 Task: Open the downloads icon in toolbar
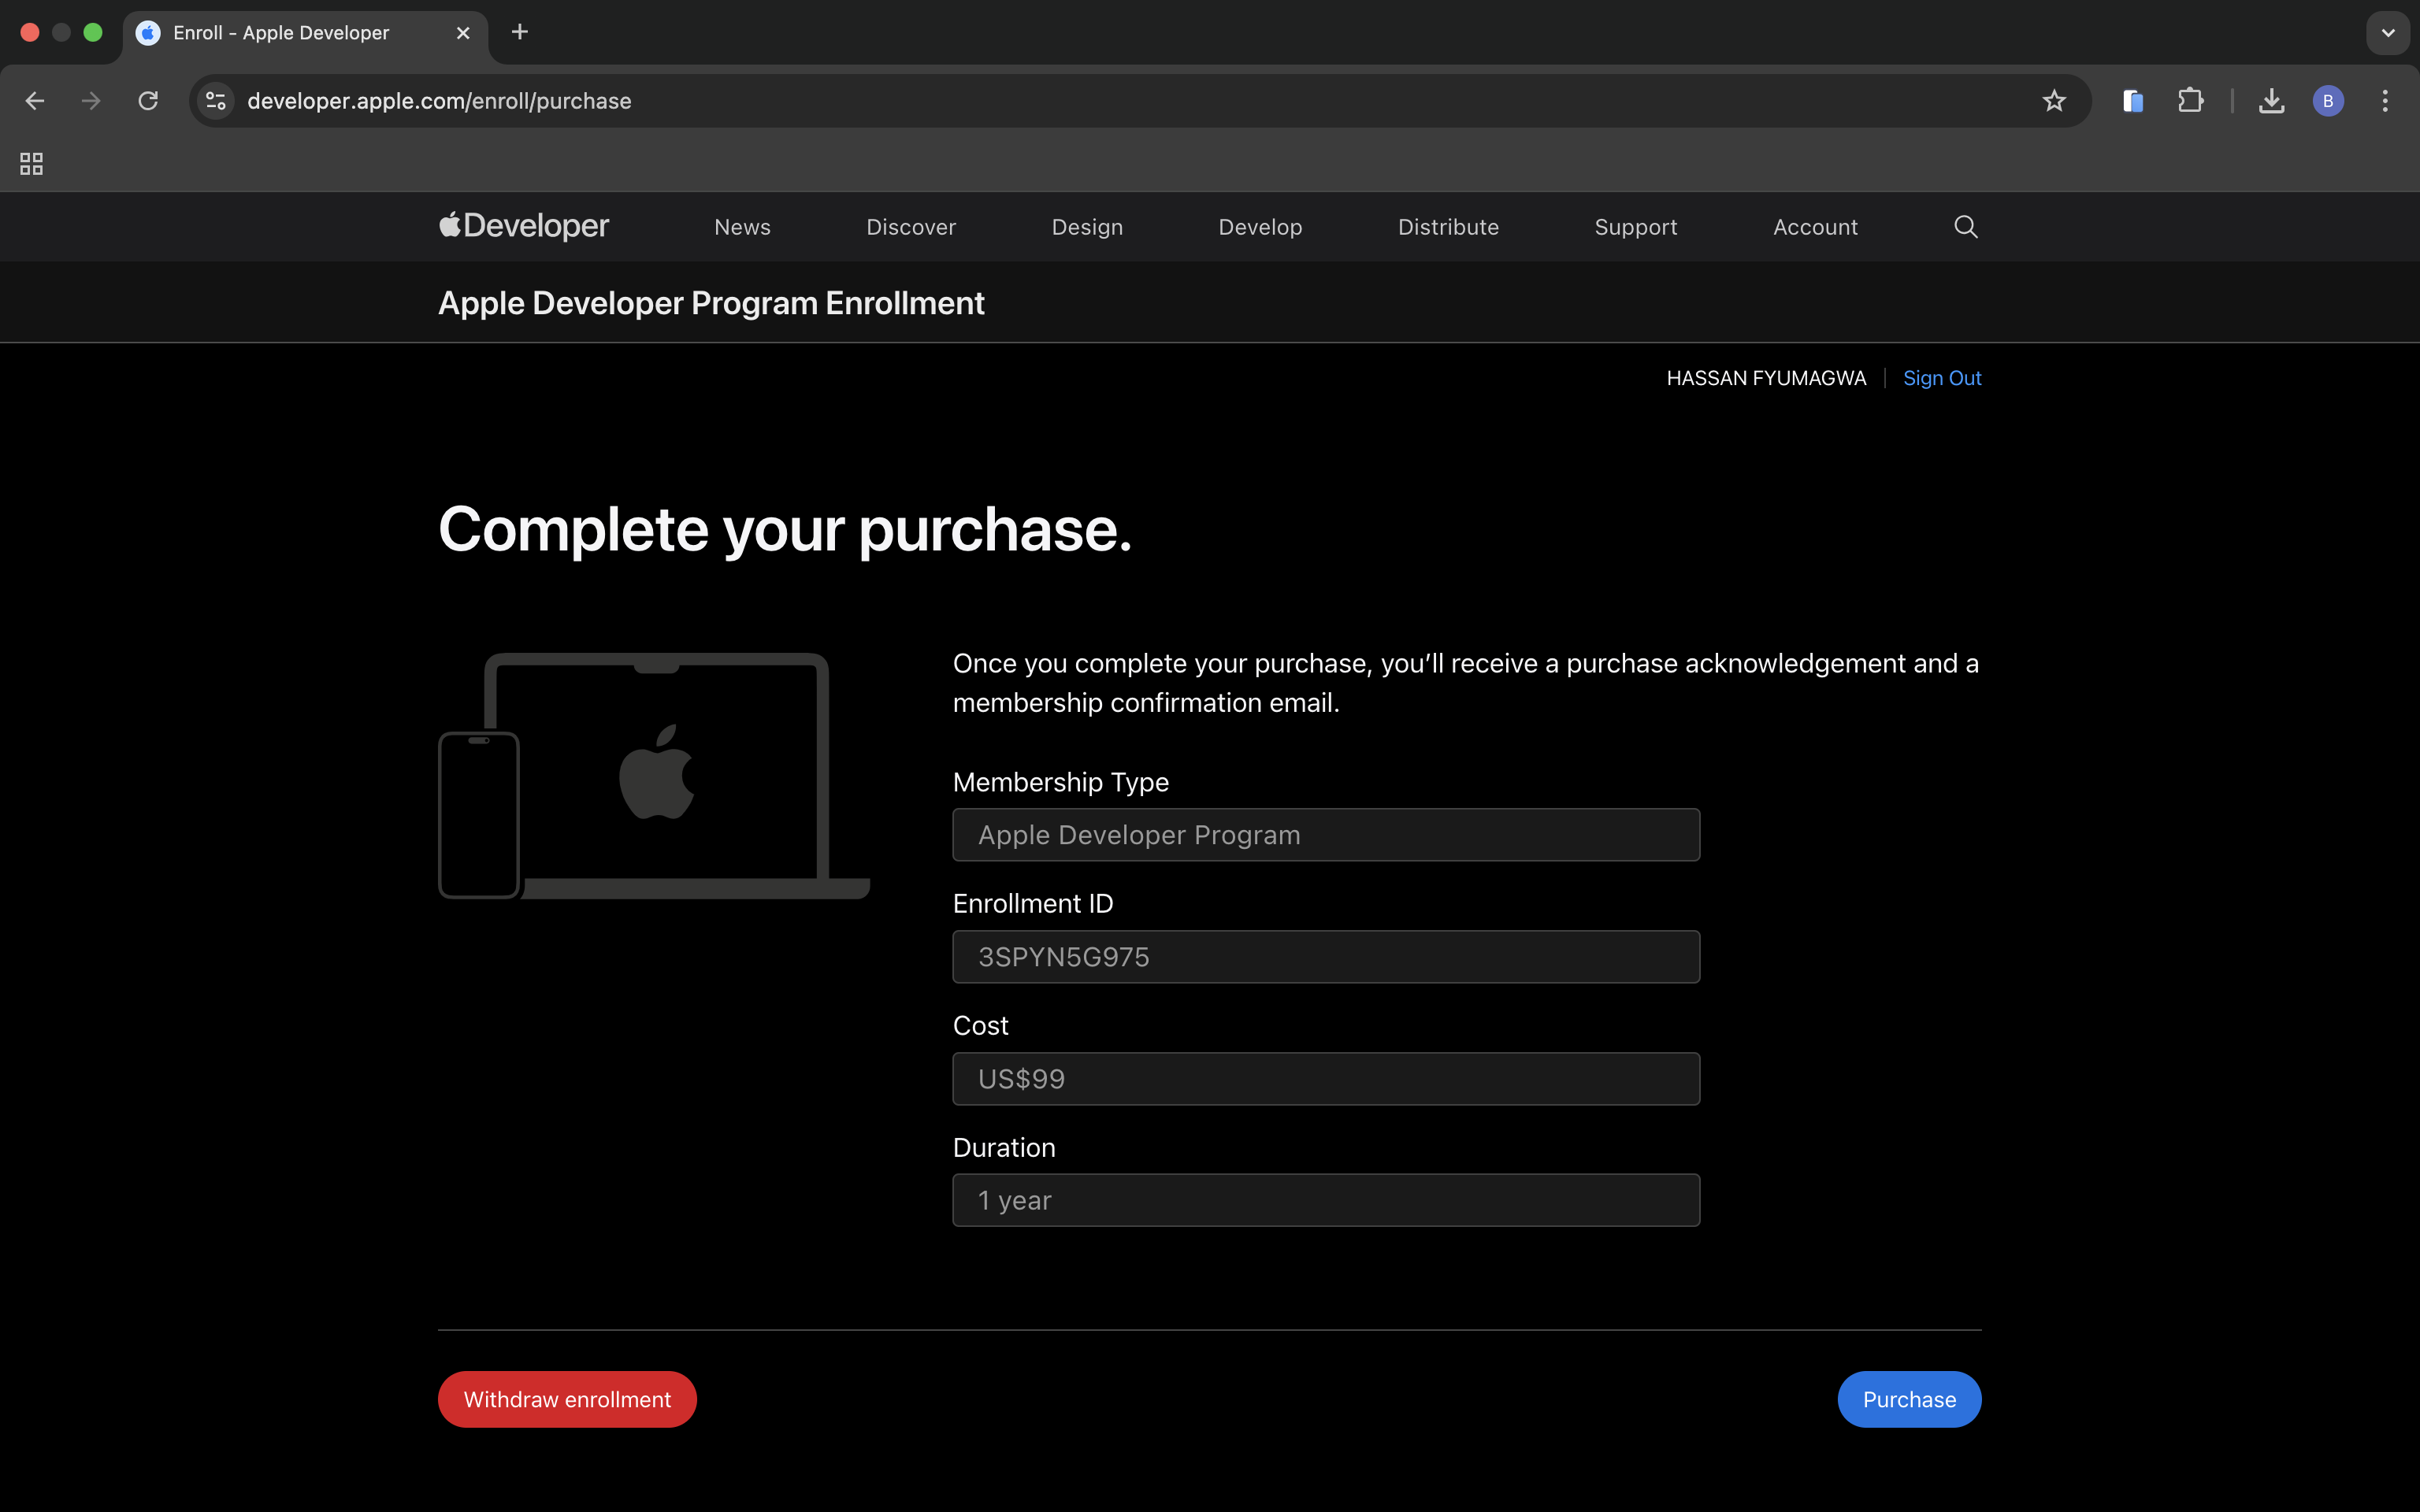pyautogui.click(x=2271, y=101)
